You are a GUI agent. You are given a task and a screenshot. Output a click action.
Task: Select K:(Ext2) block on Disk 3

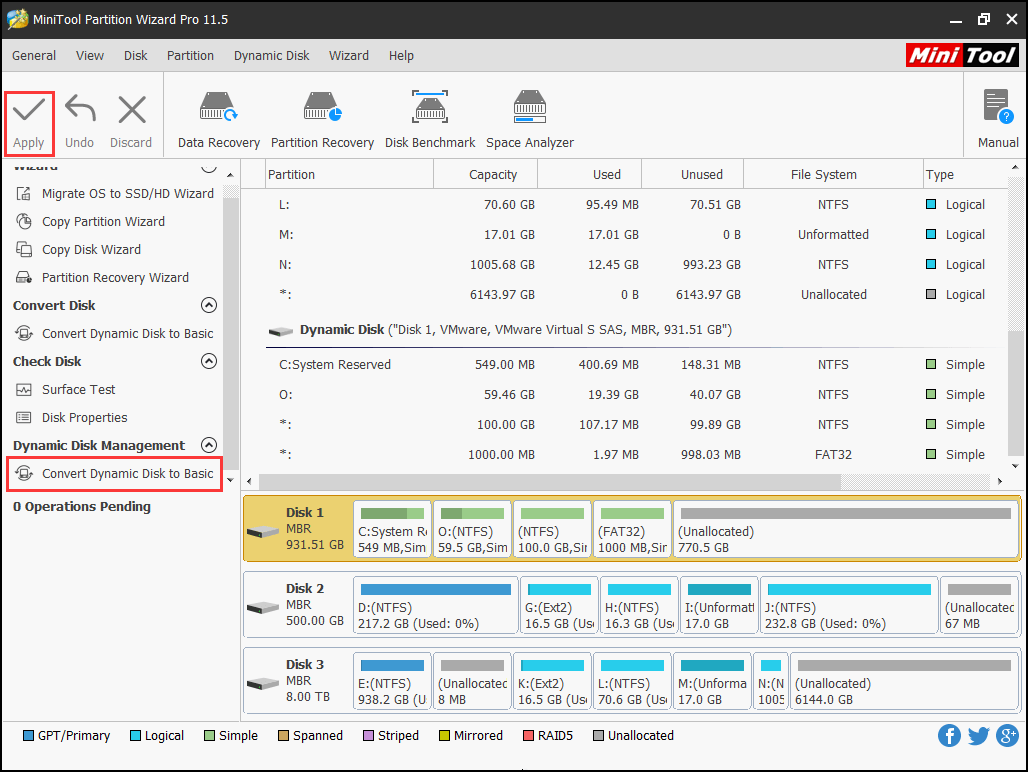pos(552,682)
